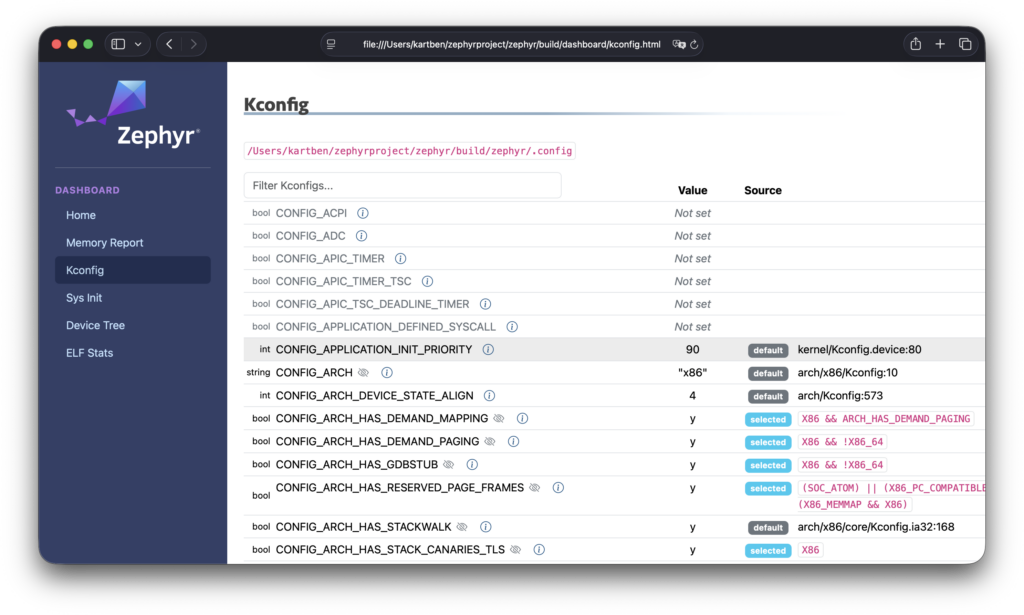Click info icon next to CONFIG_ACPI
The width and height of the screenshot is (1024, 615).
pyautogui.click(x=363, y=213)
